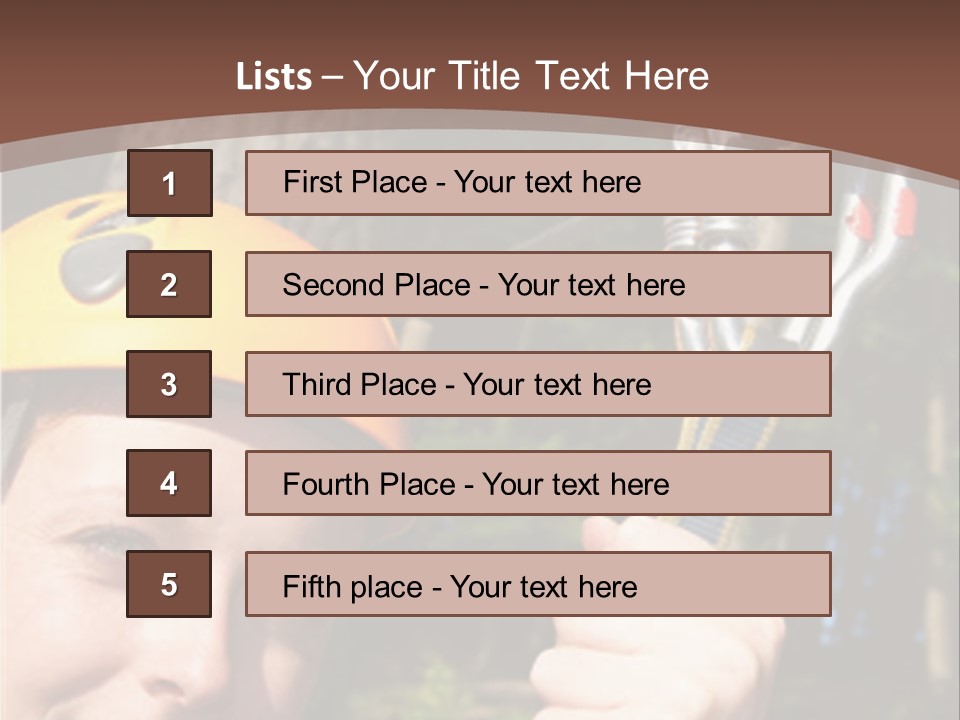Select the Second Place text box
The height and width of the screenshot is (720, 960).
pyautogui.click(x=538, y=284)
